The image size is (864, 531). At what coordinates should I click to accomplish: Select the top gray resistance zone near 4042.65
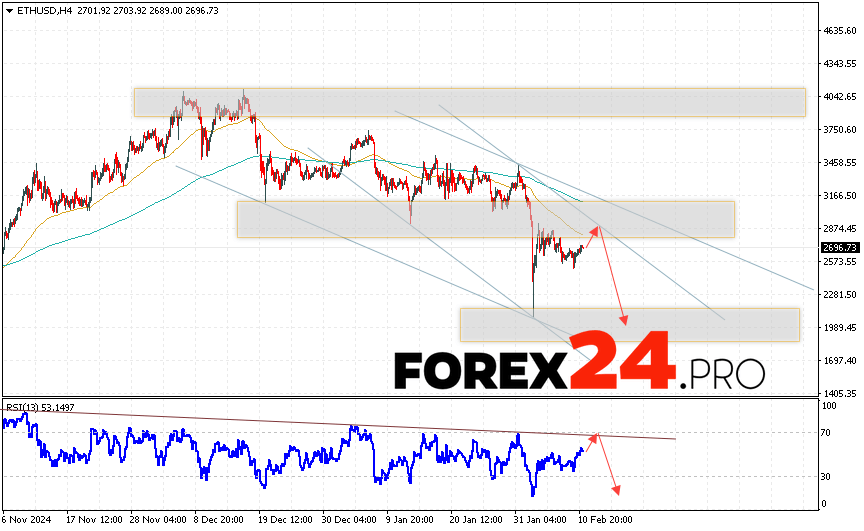coord(469,102)
